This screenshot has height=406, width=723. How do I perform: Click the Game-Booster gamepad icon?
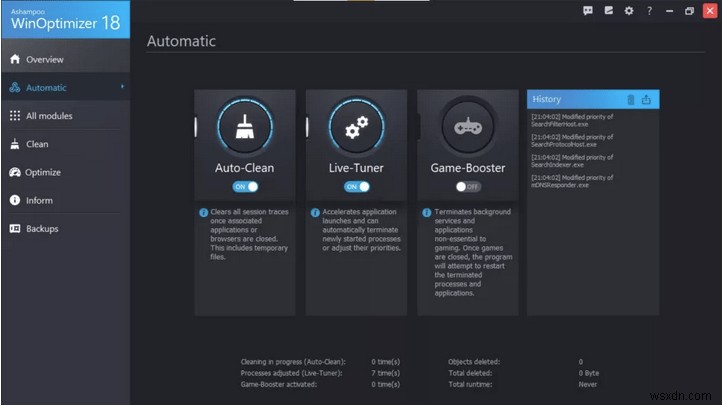pyautogui.click(x=468, y=127)
